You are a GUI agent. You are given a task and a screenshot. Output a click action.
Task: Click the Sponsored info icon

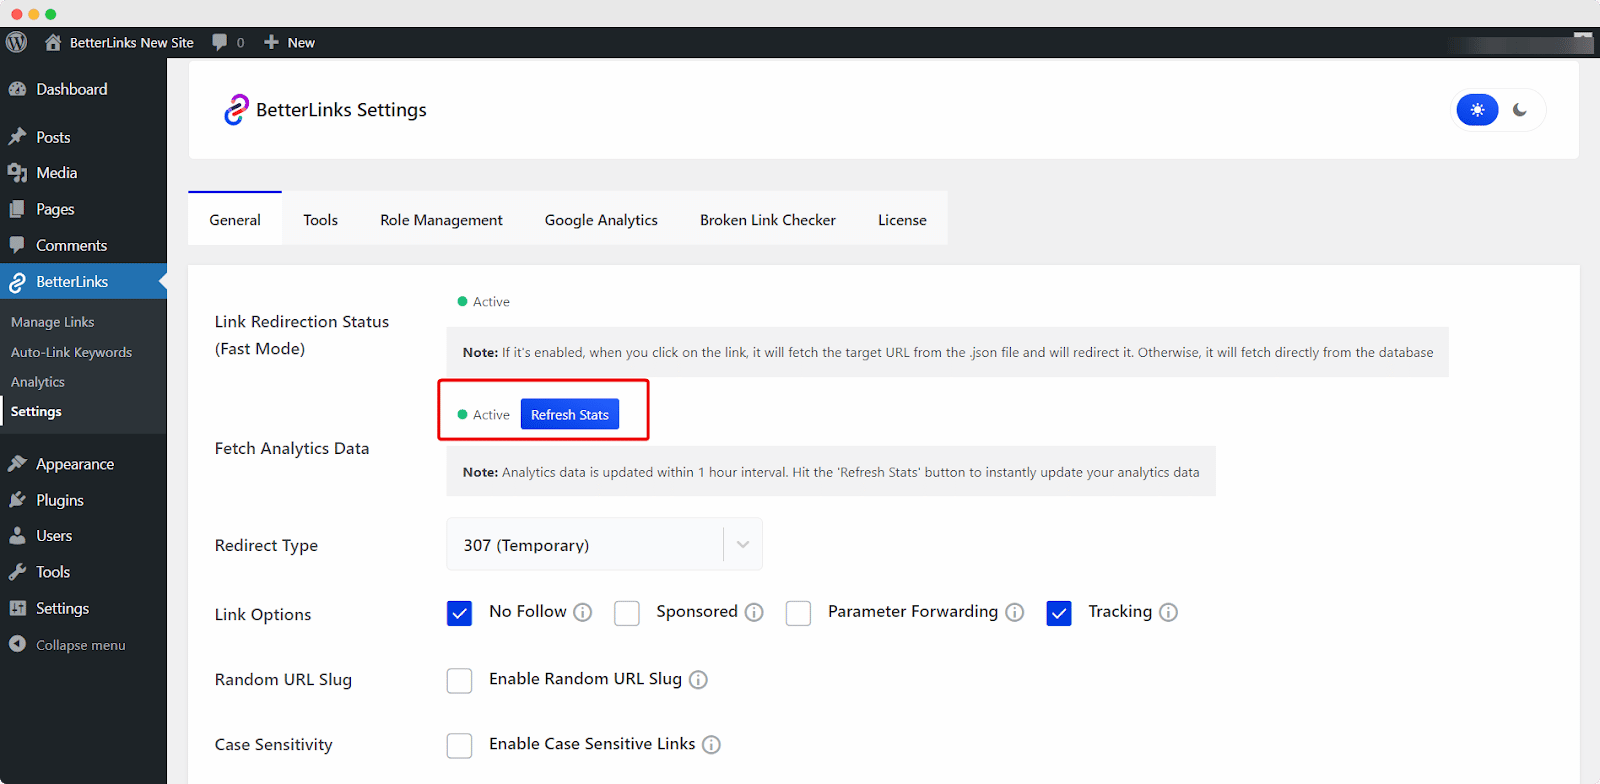pyautogui.click(x=754, y=612)
